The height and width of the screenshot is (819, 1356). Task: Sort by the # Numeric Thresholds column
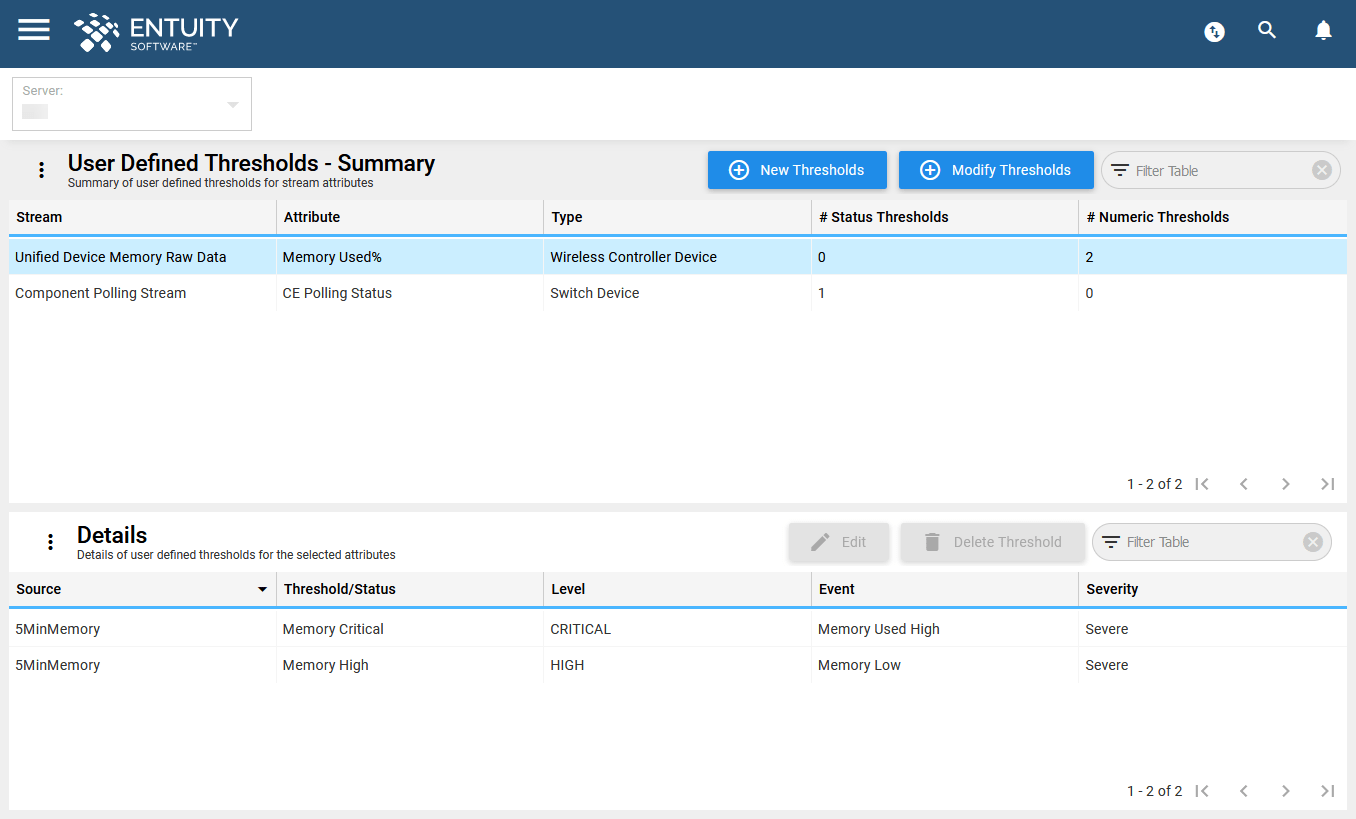[1158, 217]
